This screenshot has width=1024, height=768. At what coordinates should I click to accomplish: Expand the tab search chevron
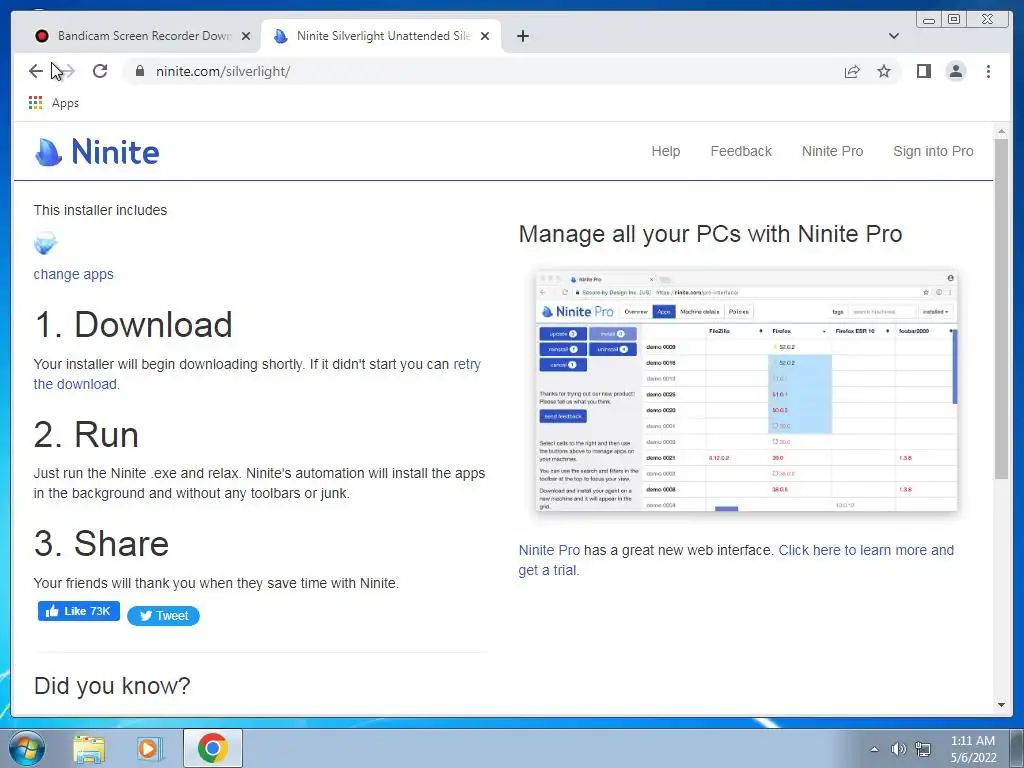[894, 36]
